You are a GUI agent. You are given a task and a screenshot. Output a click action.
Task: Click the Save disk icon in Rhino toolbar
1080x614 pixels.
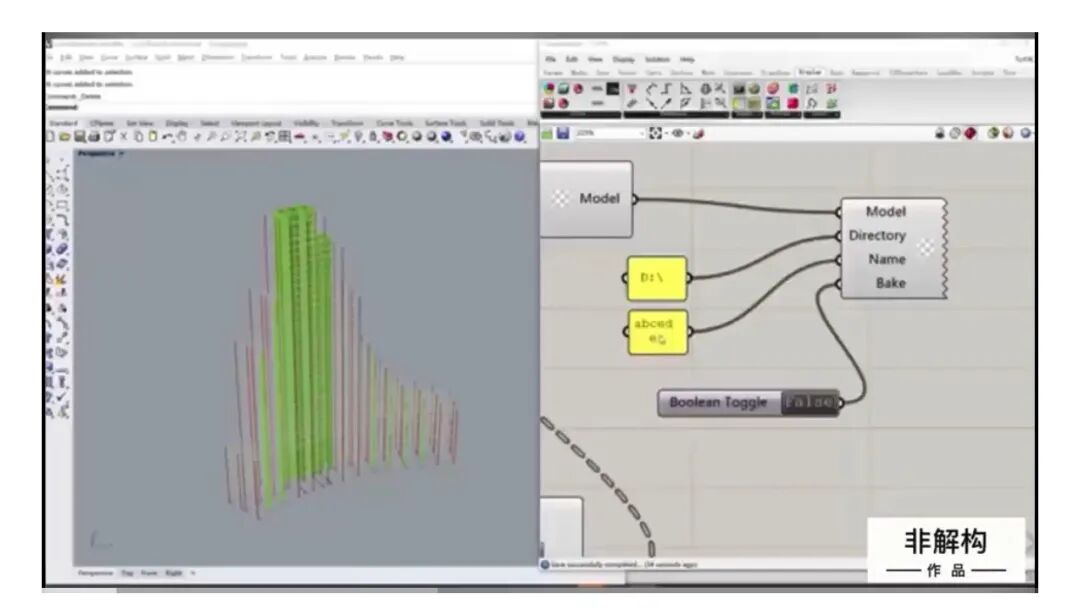point(79,136)
